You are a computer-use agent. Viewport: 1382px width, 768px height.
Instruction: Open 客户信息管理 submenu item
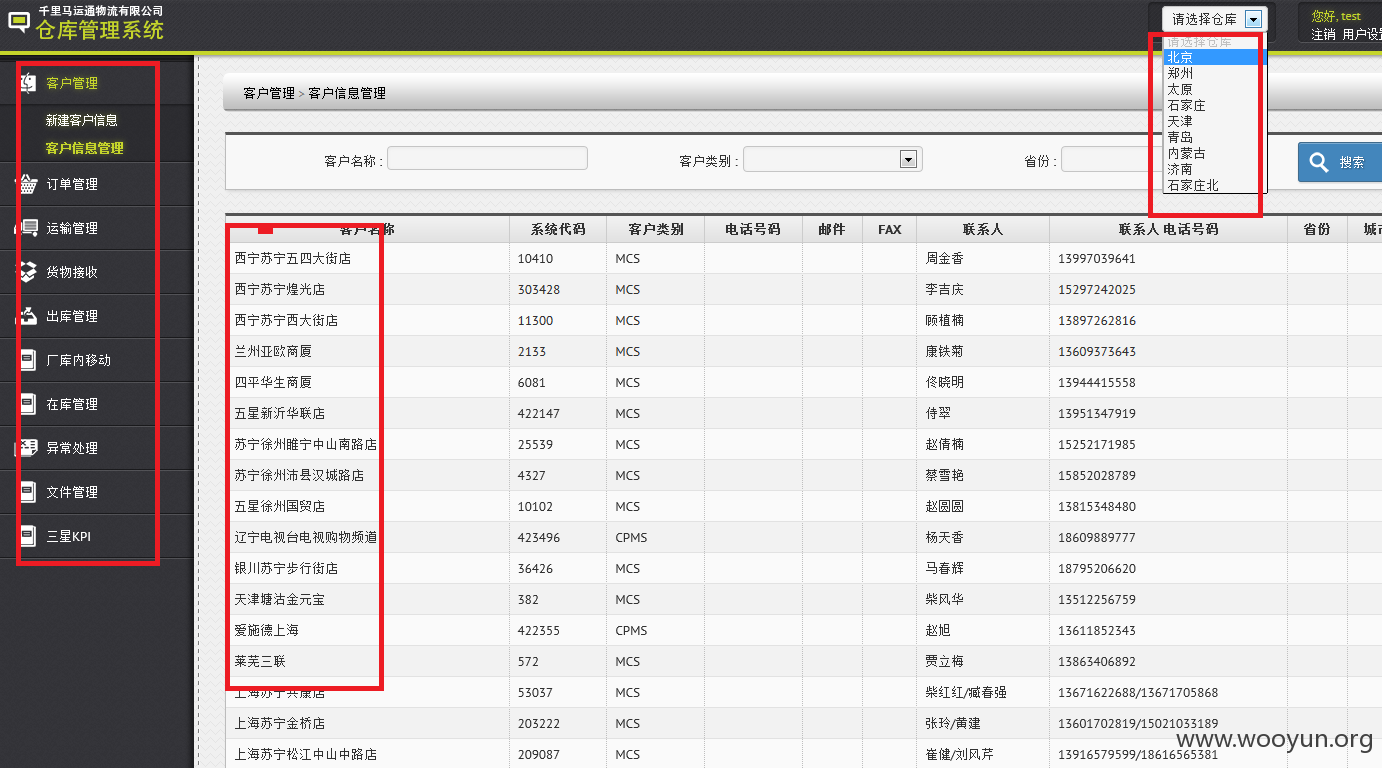tap(85, 148)
